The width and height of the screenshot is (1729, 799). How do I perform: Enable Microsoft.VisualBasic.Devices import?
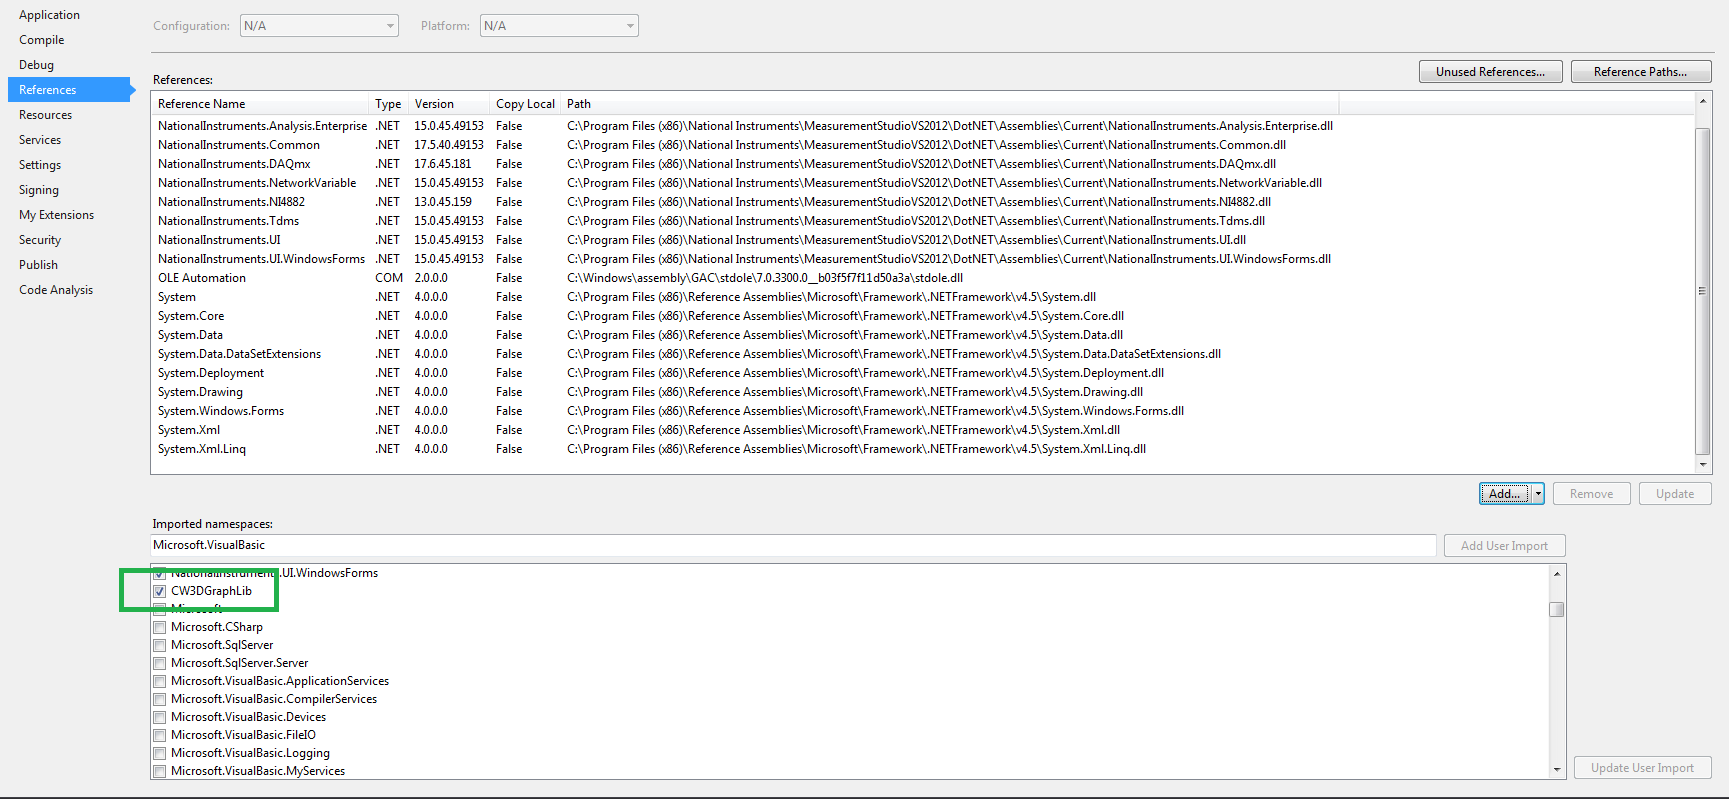[159, 717]
